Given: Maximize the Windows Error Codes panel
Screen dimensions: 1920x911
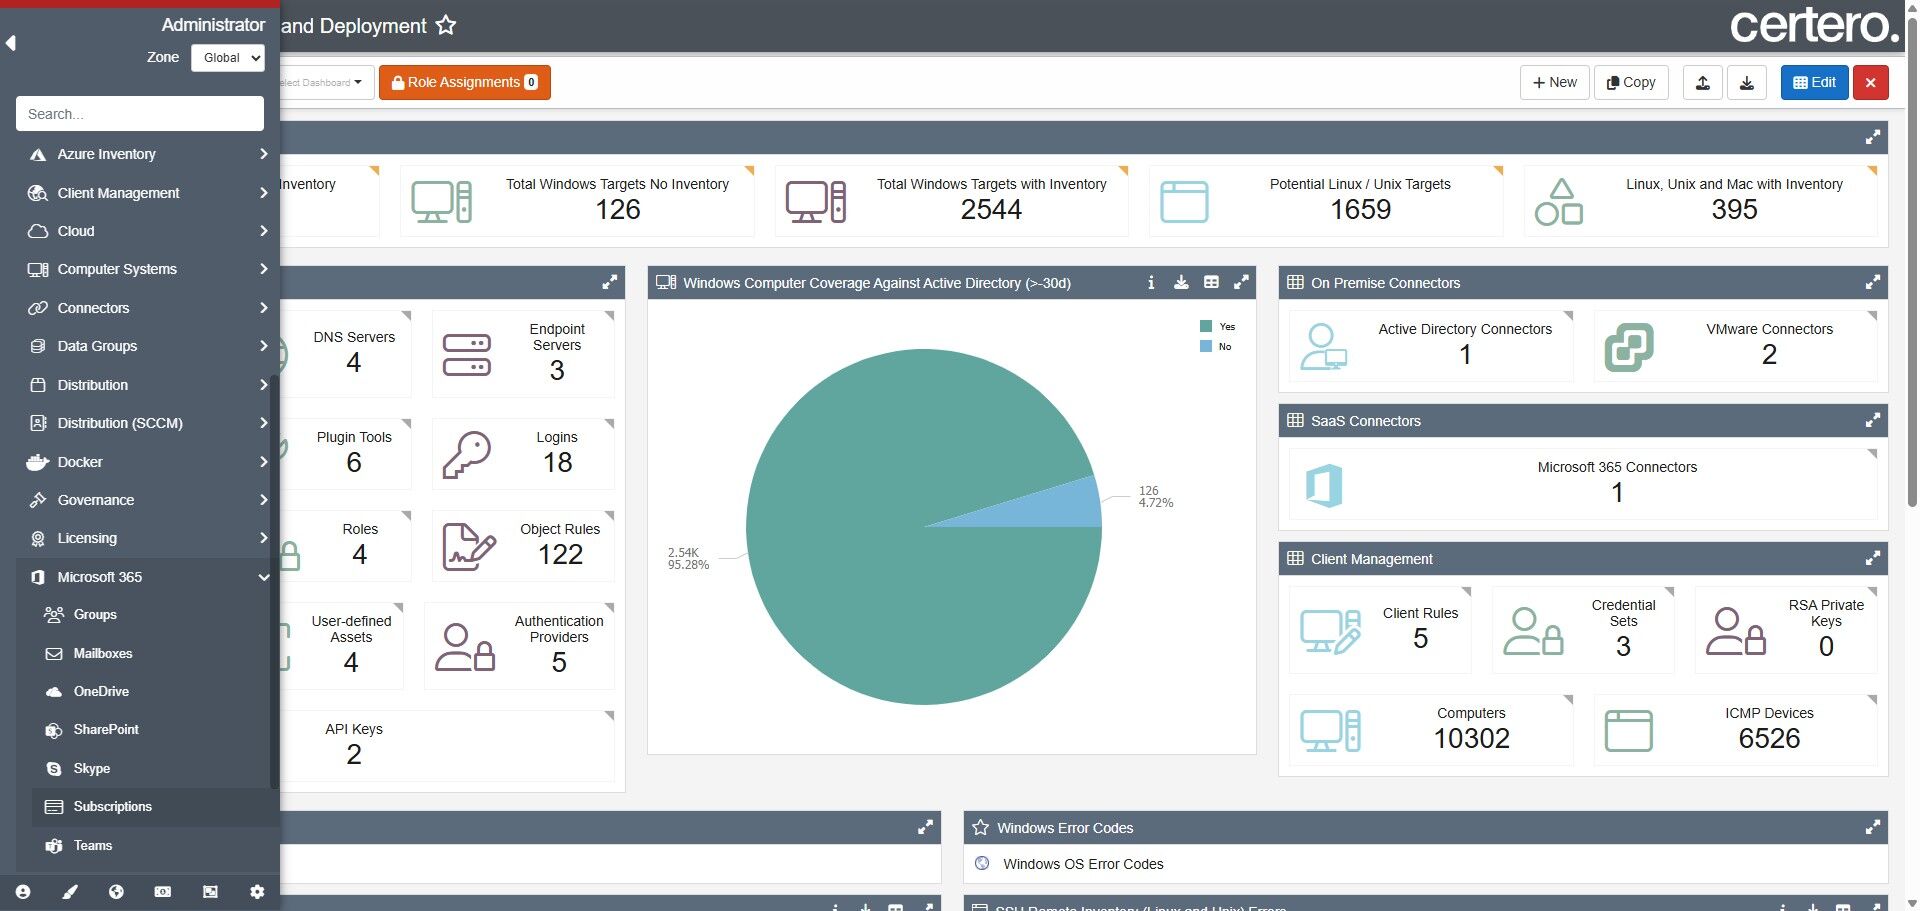Looking at the screenshot, I should tap(1873, 828).
